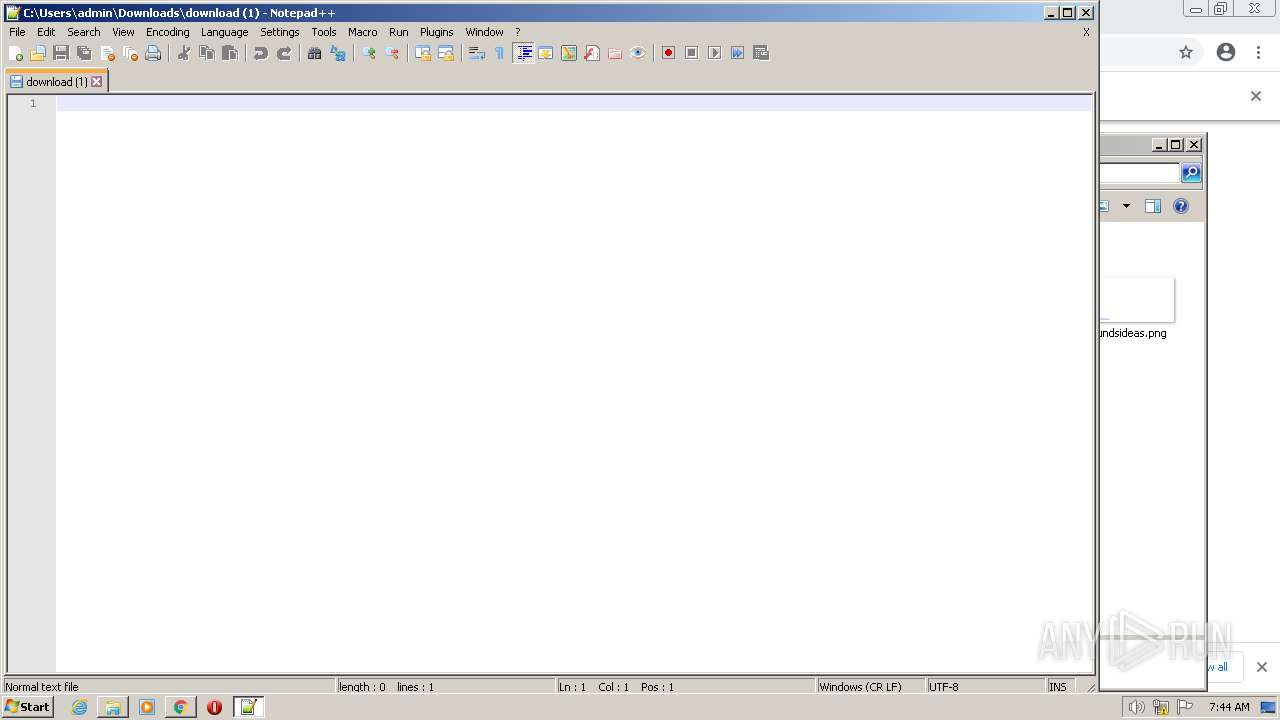
Task: Click the Paste toolbar icon
Action: 230,53
